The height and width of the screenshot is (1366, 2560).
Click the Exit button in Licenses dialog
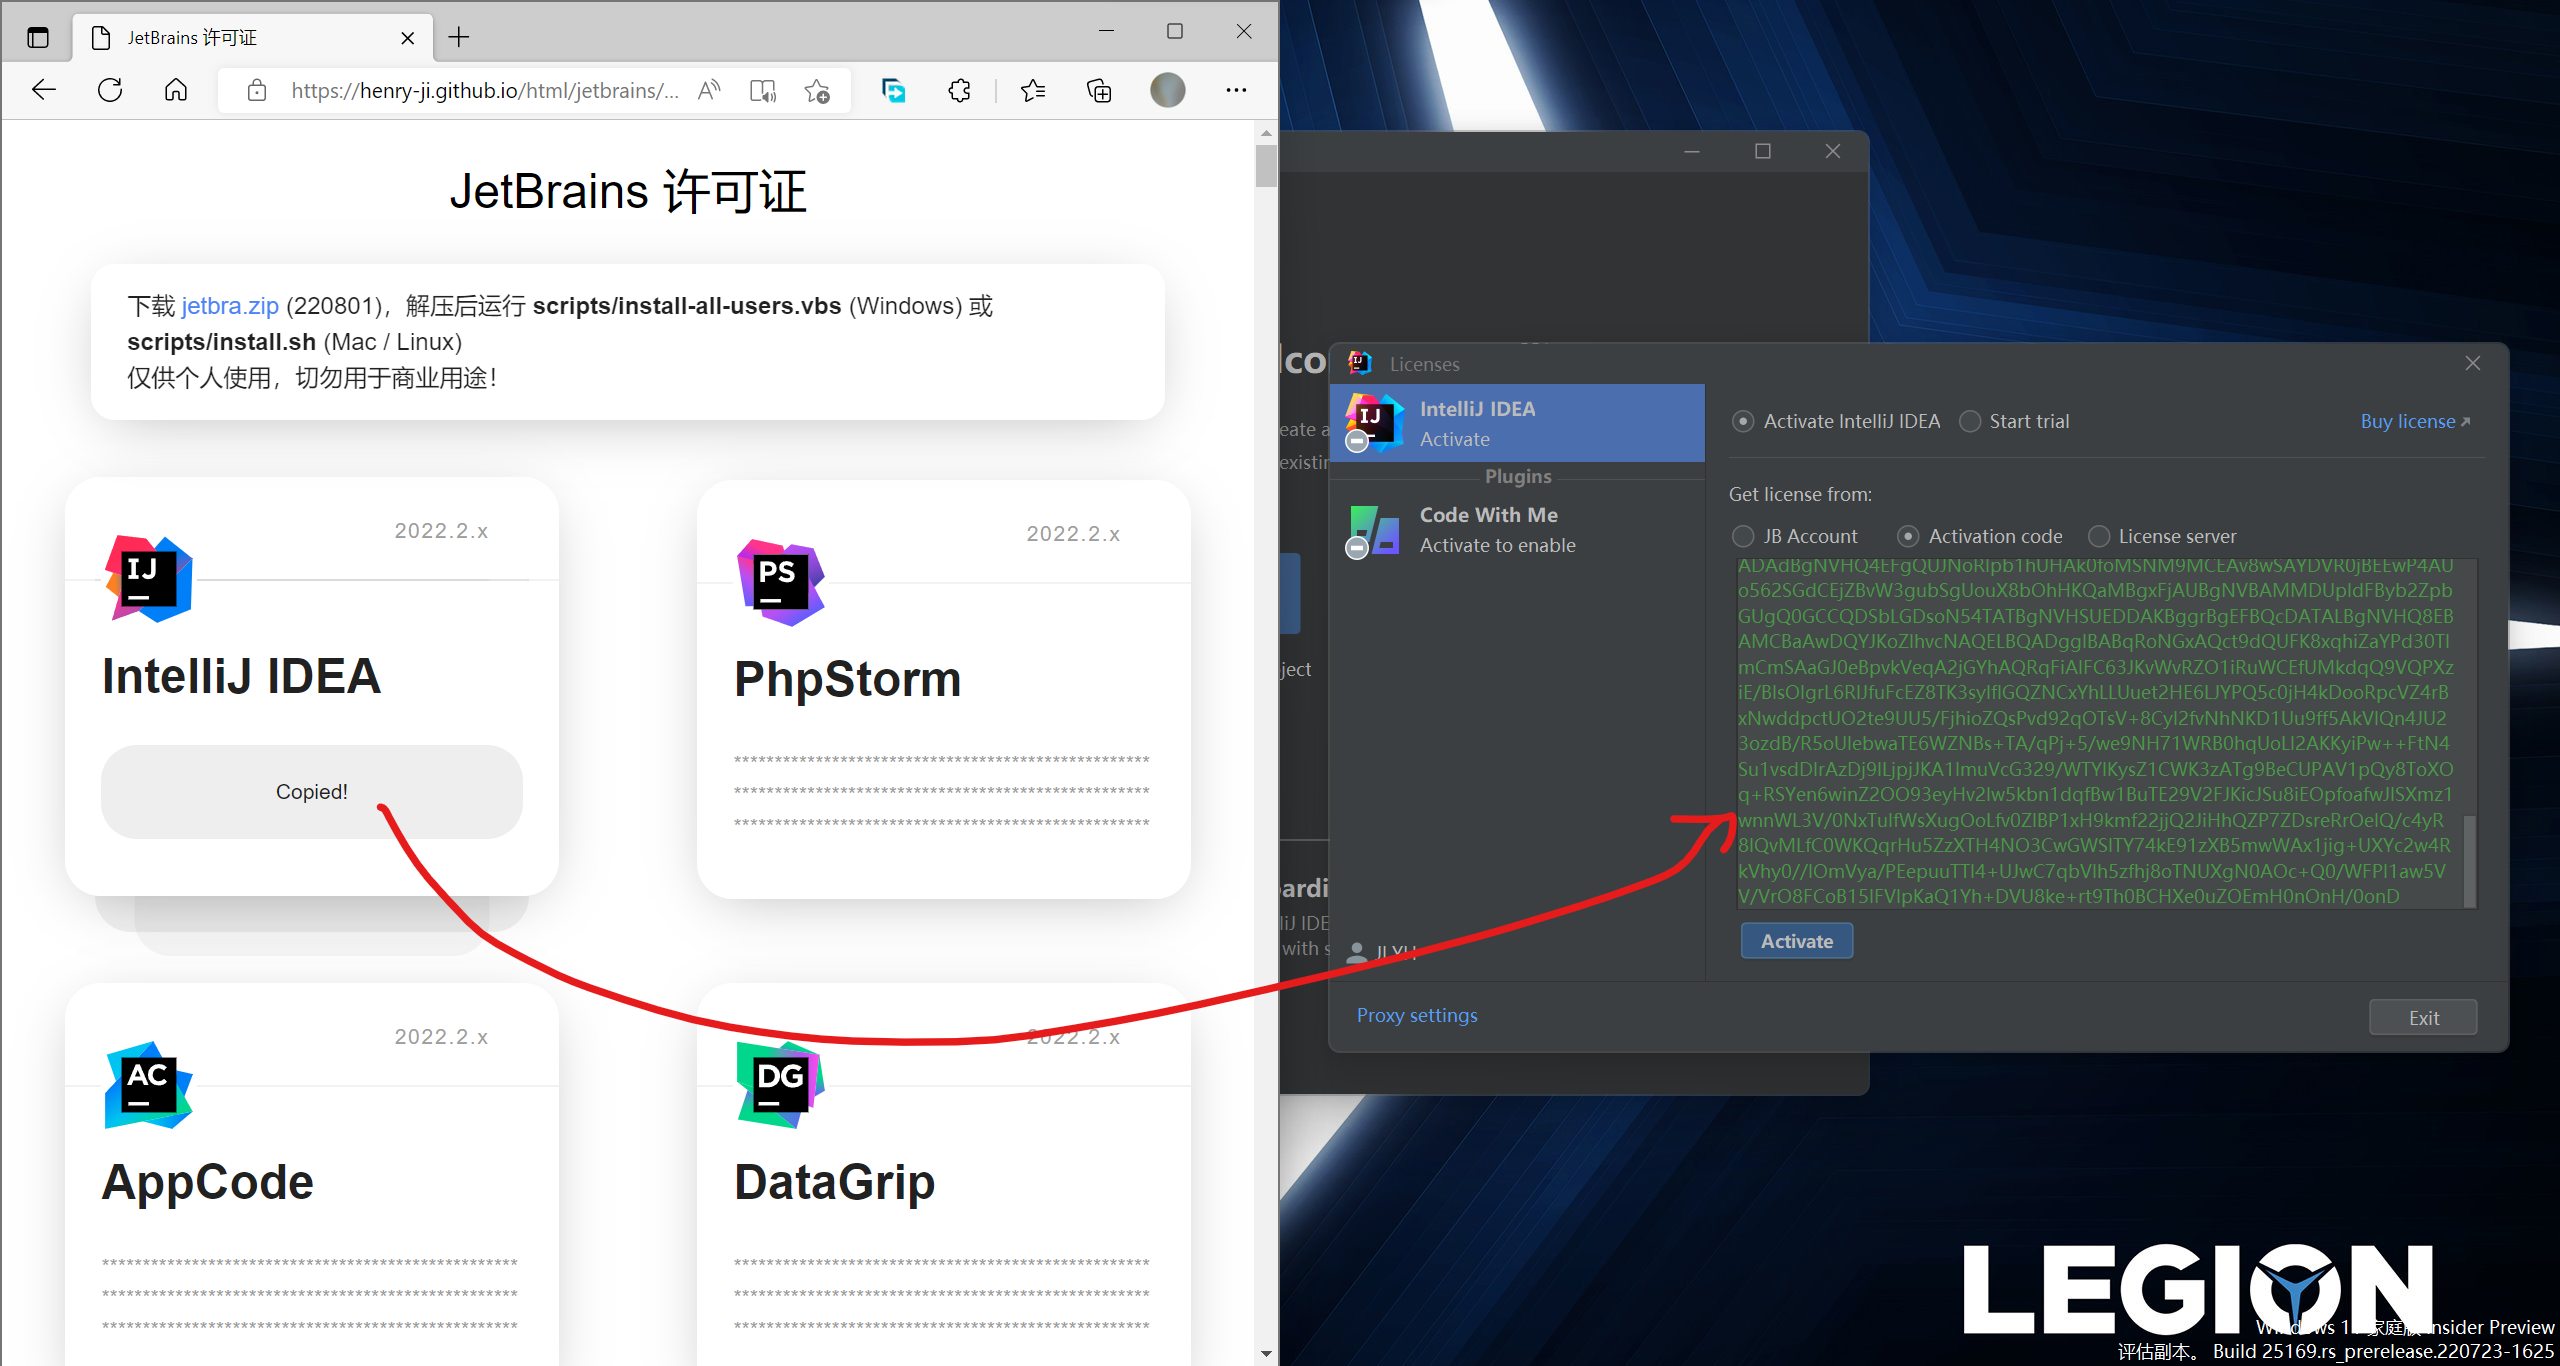2423,1018
